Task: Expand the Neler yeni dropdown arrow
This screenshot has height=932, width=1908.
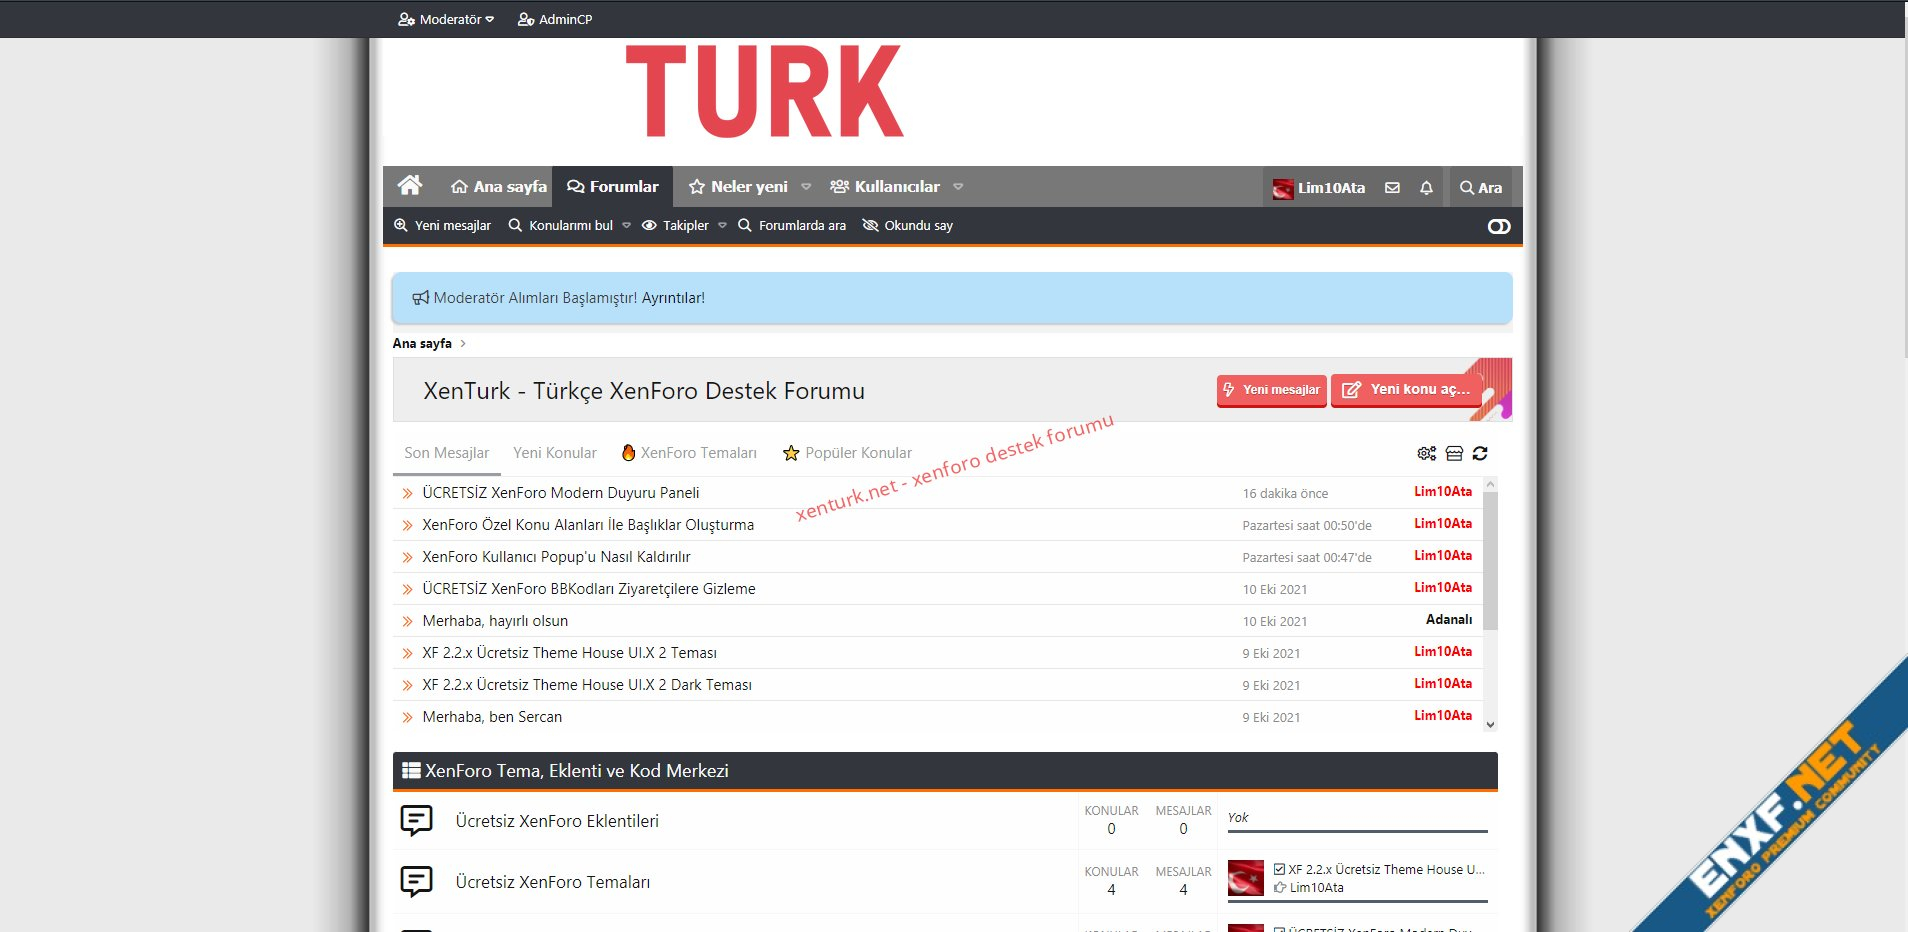Action: tap(806, 187)
